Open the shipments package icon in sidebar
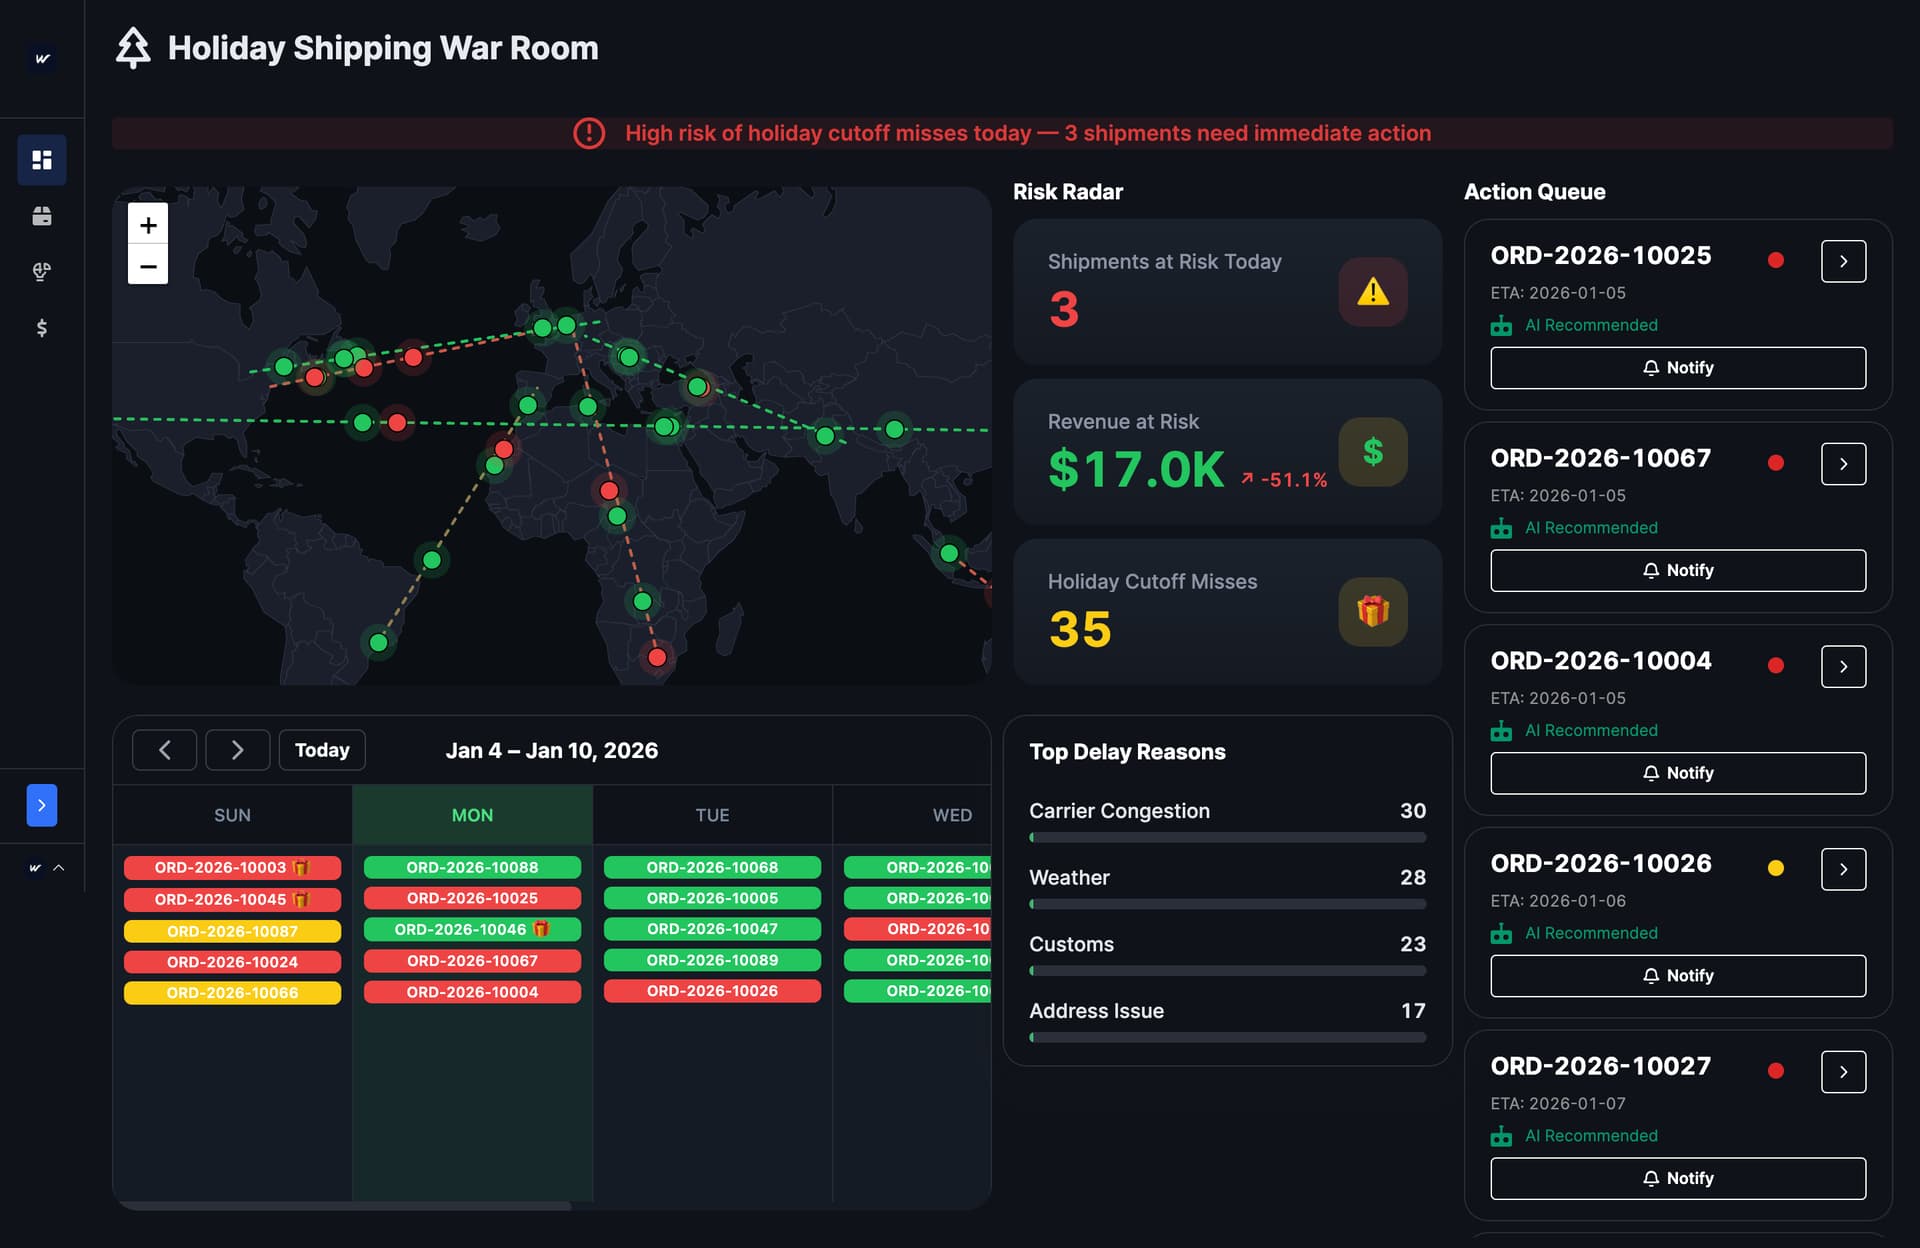 point(42,216)
